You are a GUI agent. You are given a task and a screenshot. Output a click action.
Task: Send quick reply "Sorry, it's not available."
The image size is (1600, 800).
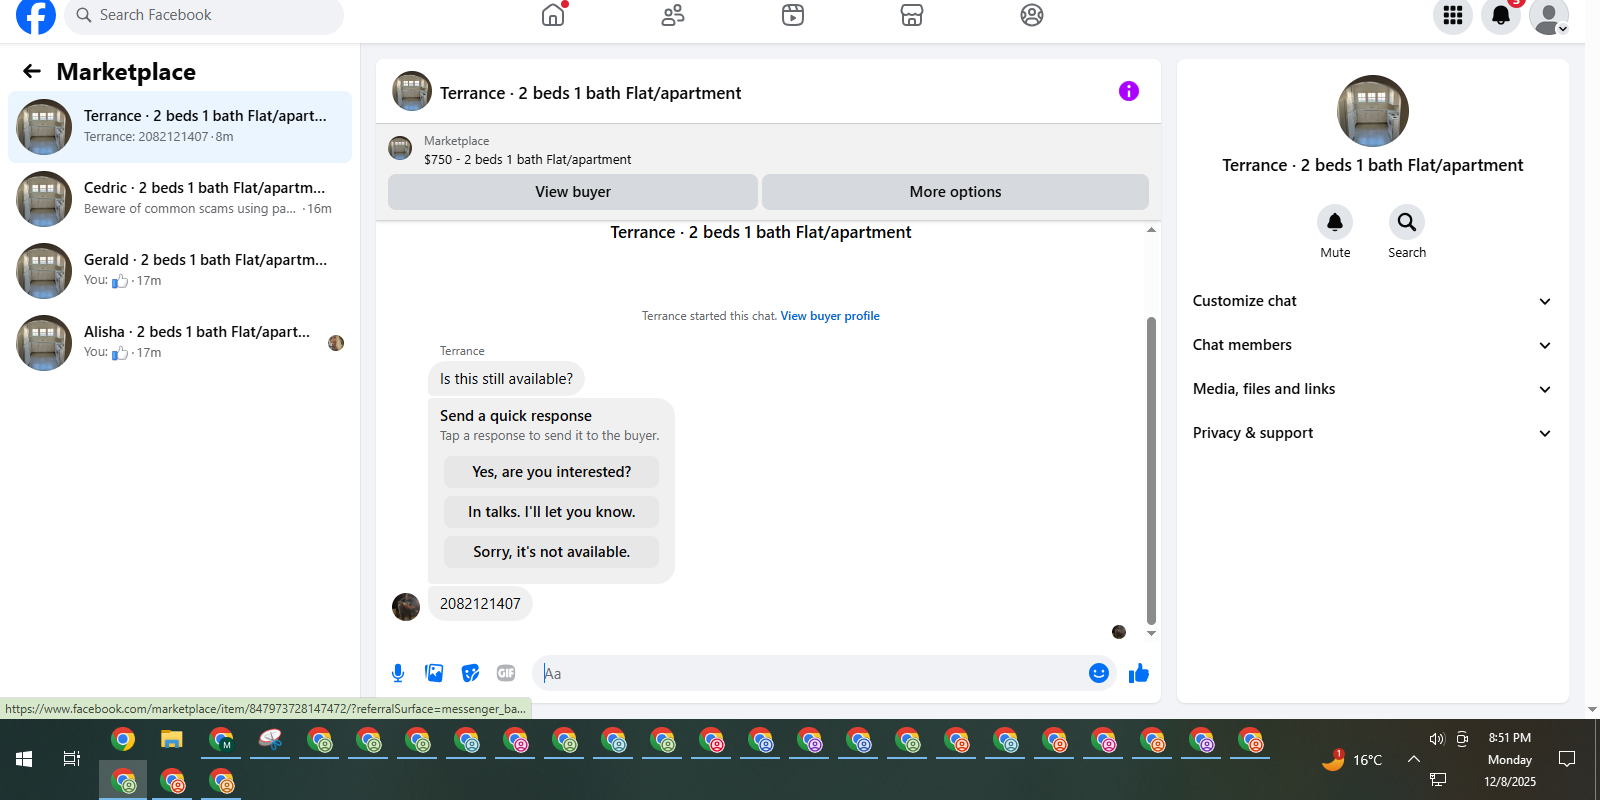coord(551,552)
